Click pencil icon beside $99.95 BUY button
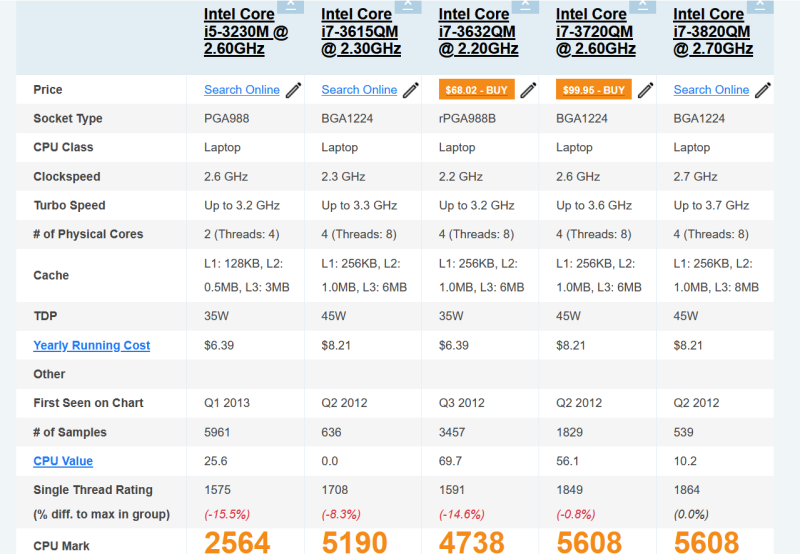The width and height of the screenshot is (800, 554). click(645, 90)
